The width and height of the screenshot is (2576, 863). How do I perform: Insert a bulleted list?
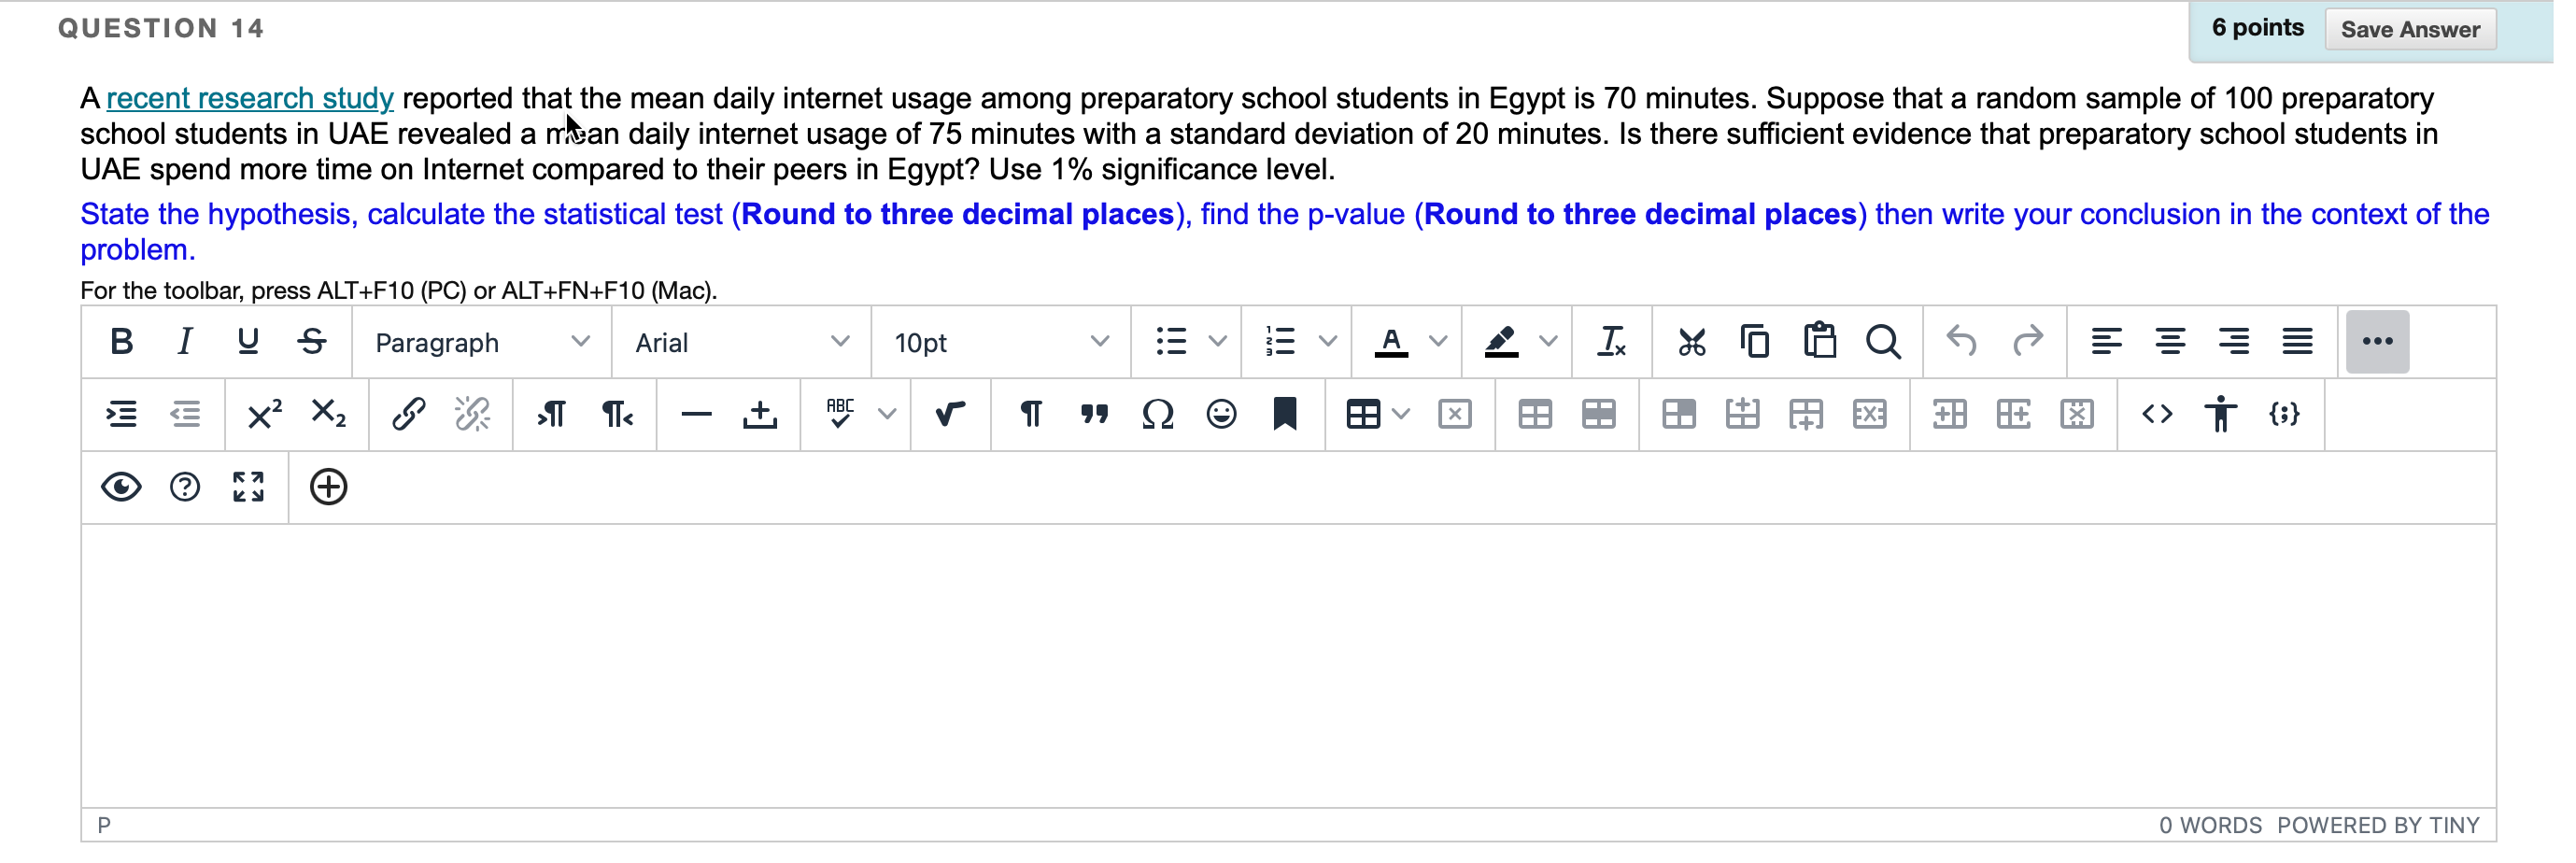(x=1170, y=342)
